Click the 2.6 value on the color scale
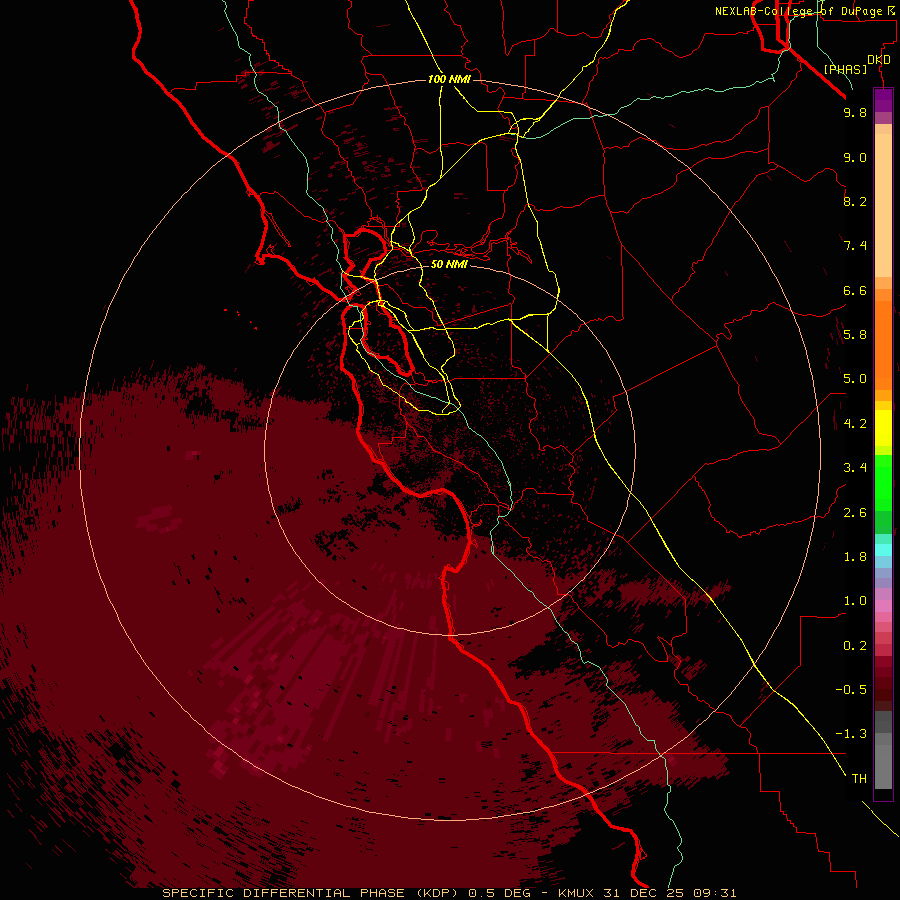900x900 pixels. click(x=855, y=513)
